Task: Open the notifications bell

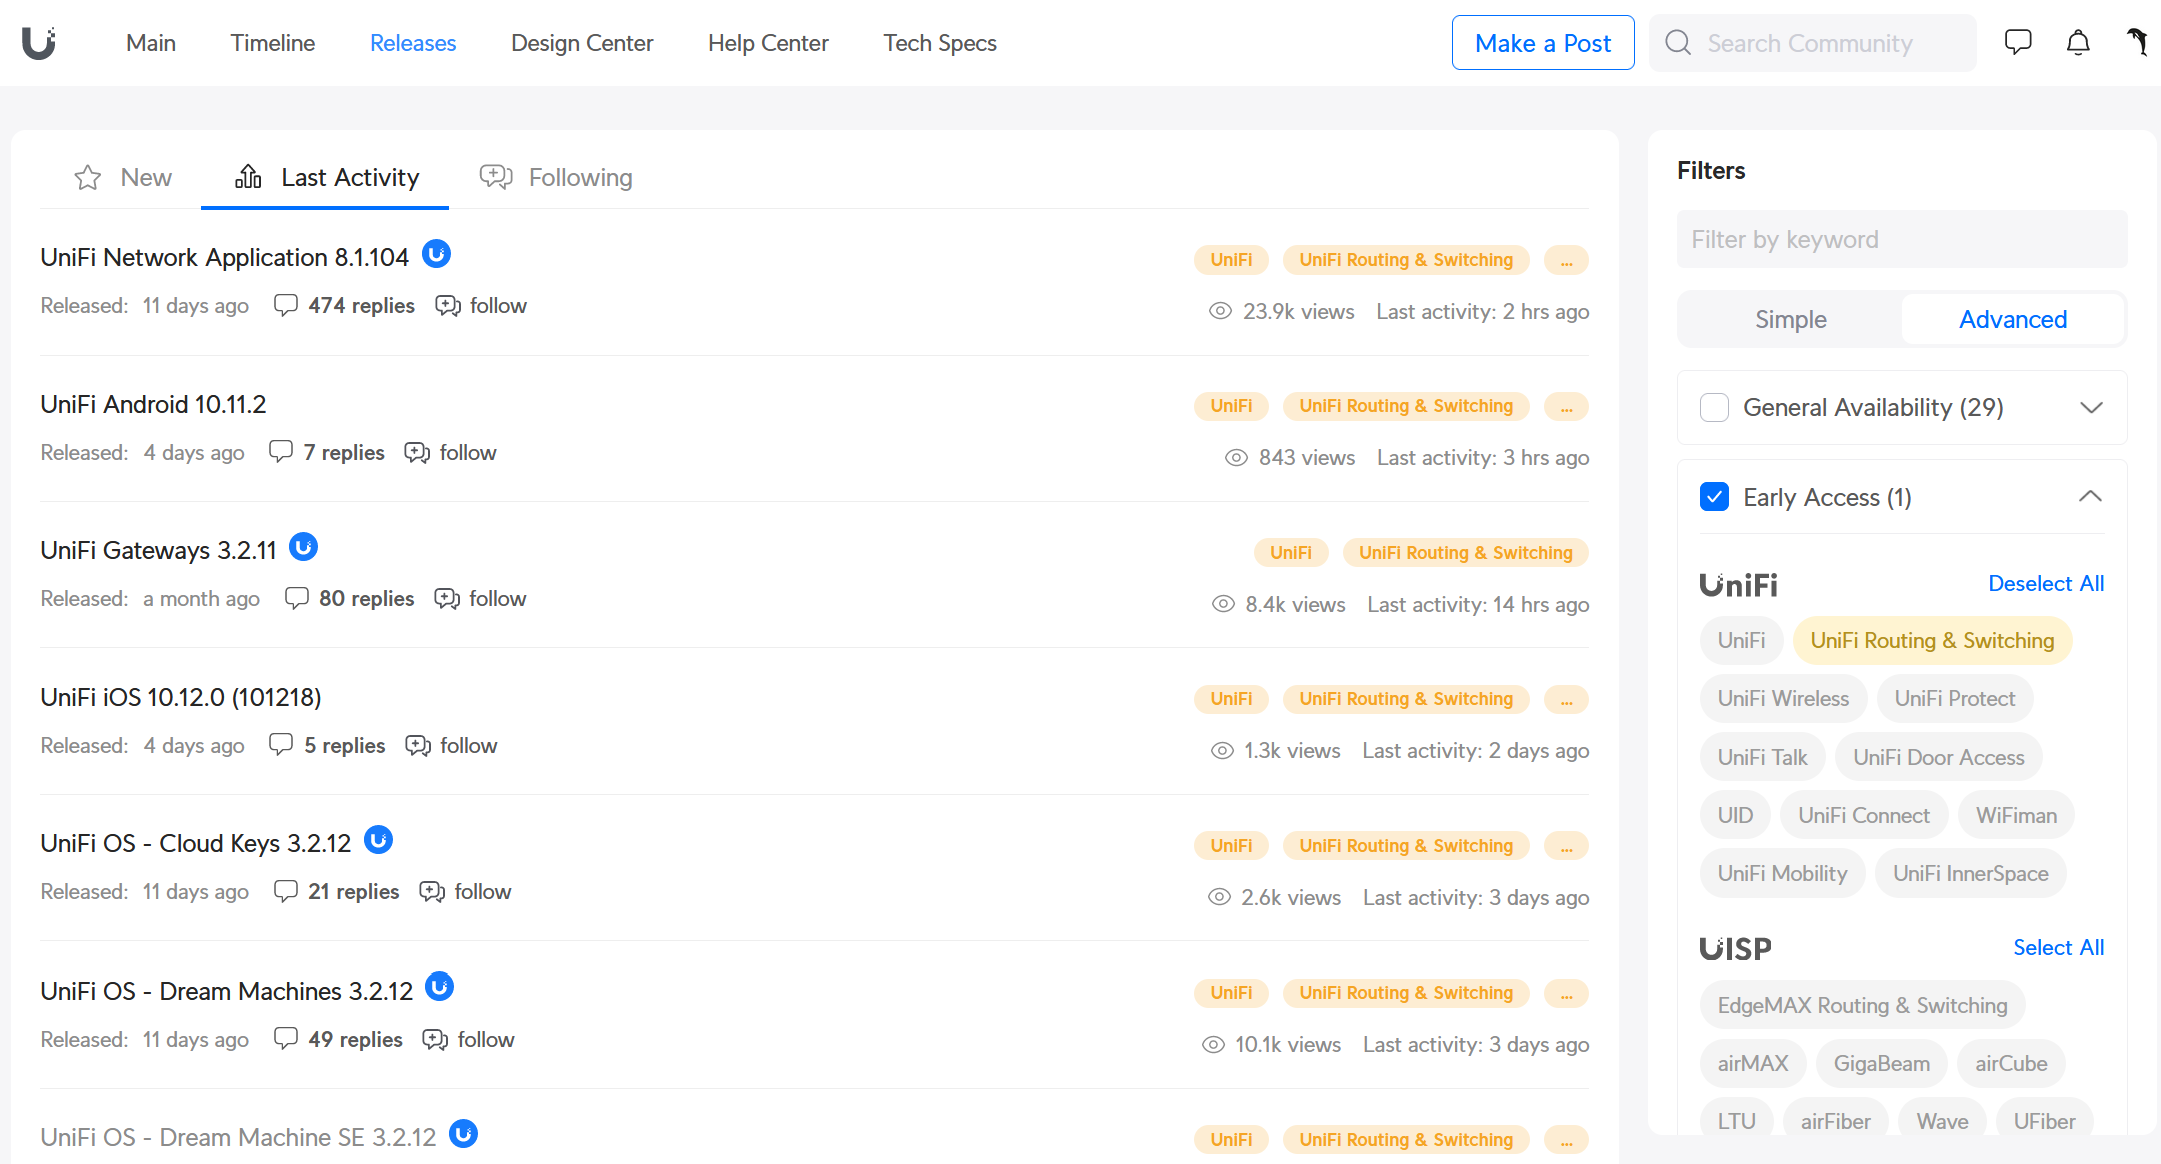Action: pyautogui.click(x=2078, y=42)
